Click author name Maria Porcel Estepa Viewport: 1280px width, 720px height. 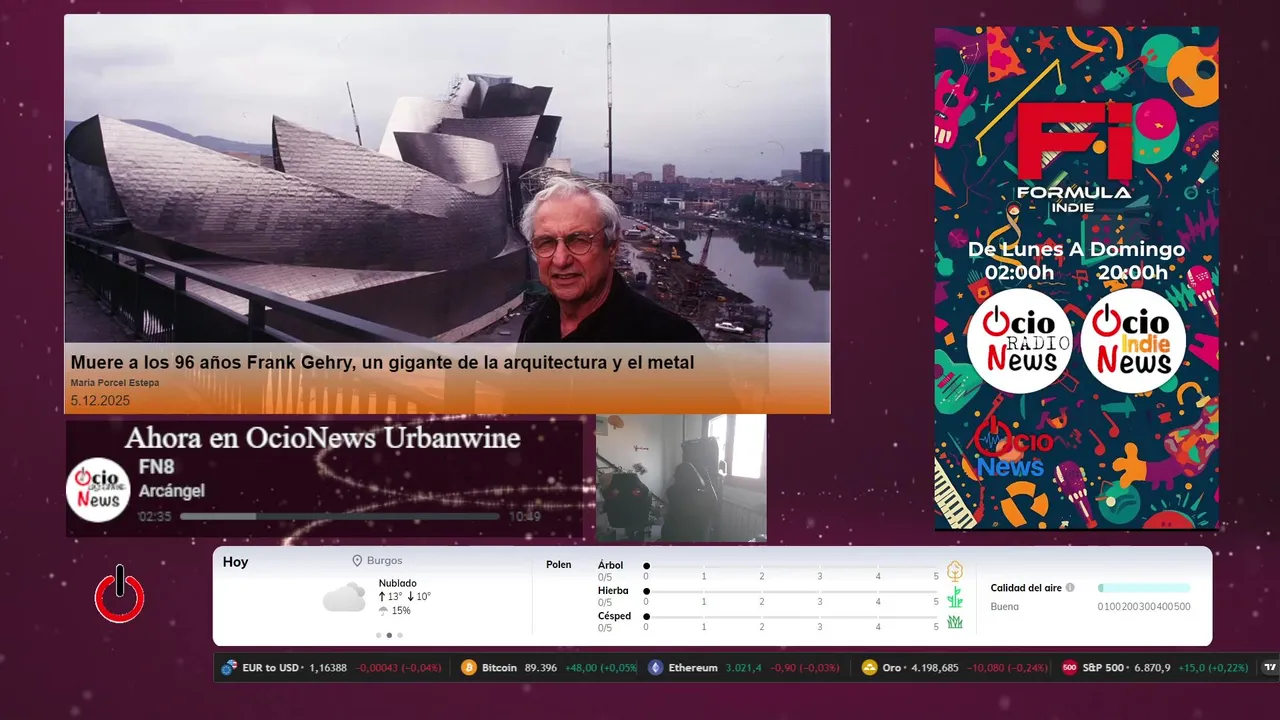point(115,383)
